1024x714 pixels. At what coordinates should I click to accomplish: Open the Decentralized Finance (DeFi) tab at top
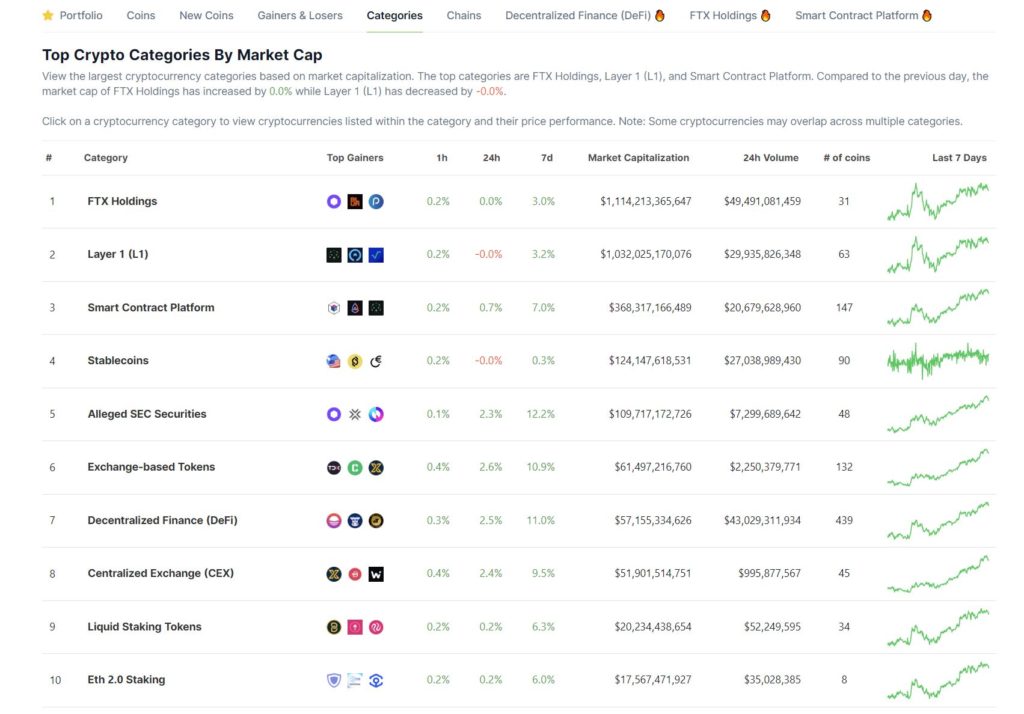click(x=585, y=15)
